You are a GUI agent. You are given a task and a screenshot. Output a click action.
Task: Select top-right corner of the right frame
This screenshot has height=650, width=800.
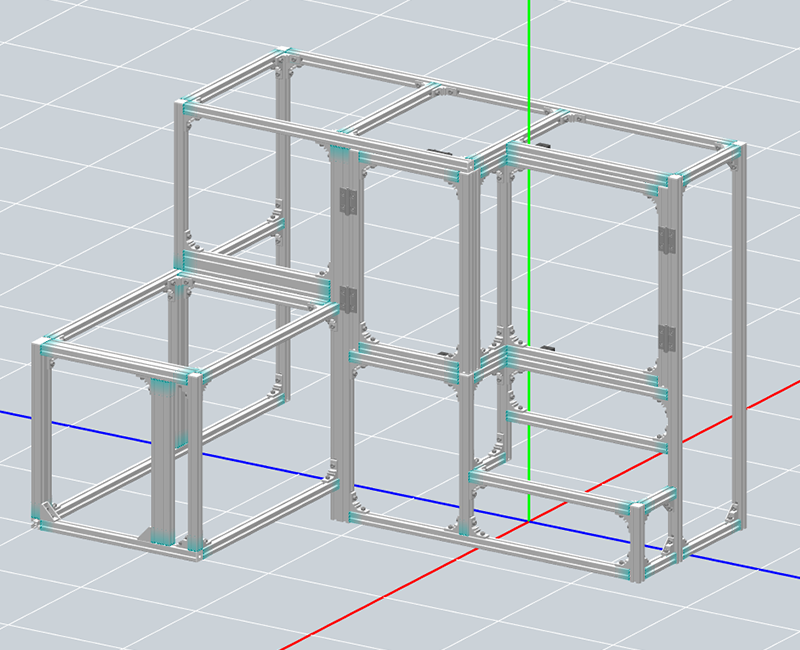[735, 150]
